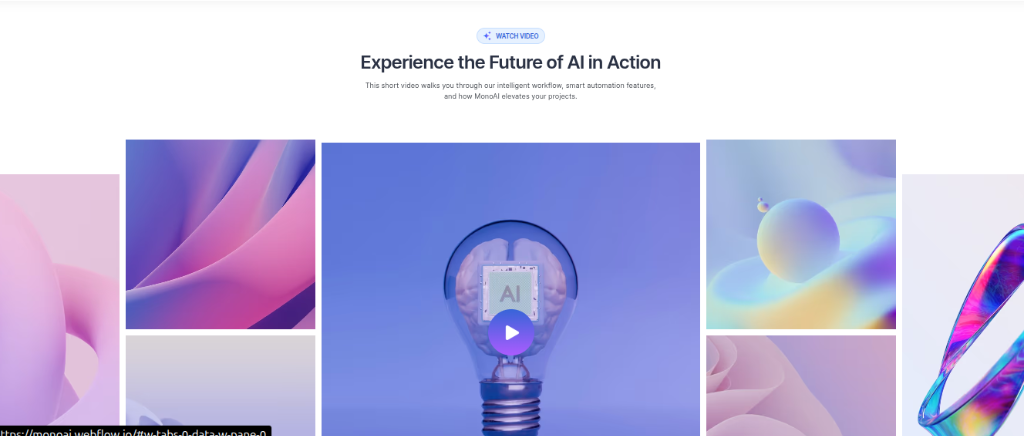Open the grey lavender thumbnail below wave image
Screen dimensions: 1024x436
(220, 386)
